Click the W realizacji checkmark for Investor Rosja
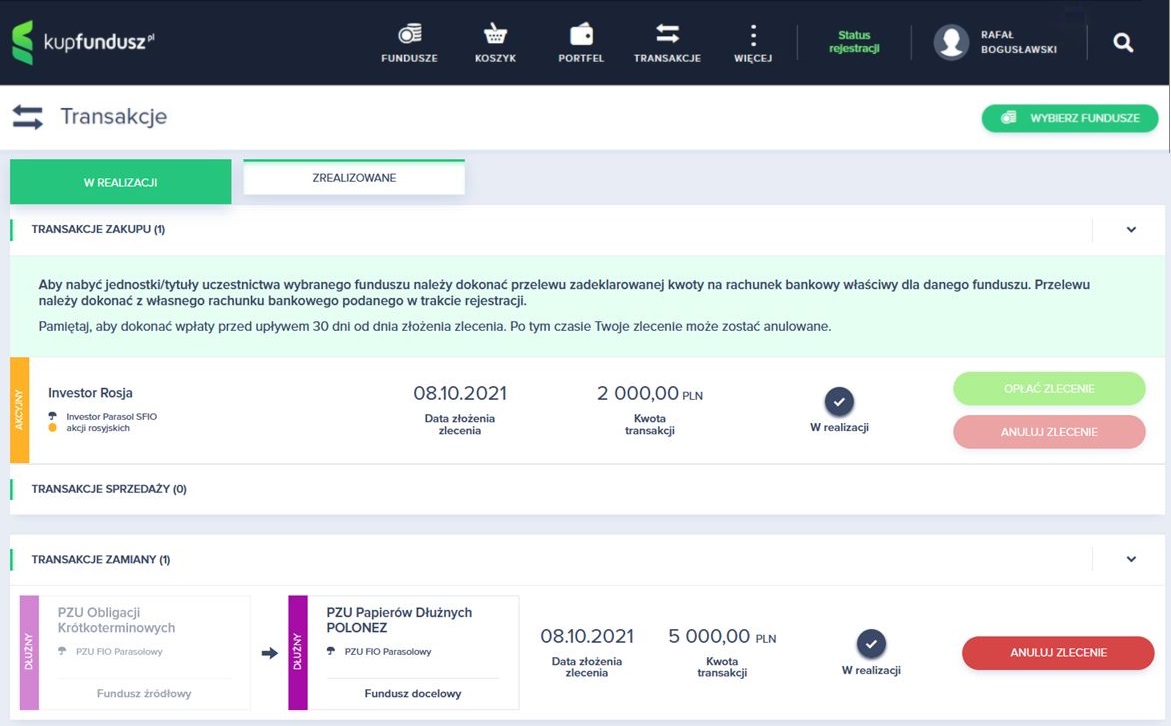The image size is (1171, 726). (x=839, y=402)
